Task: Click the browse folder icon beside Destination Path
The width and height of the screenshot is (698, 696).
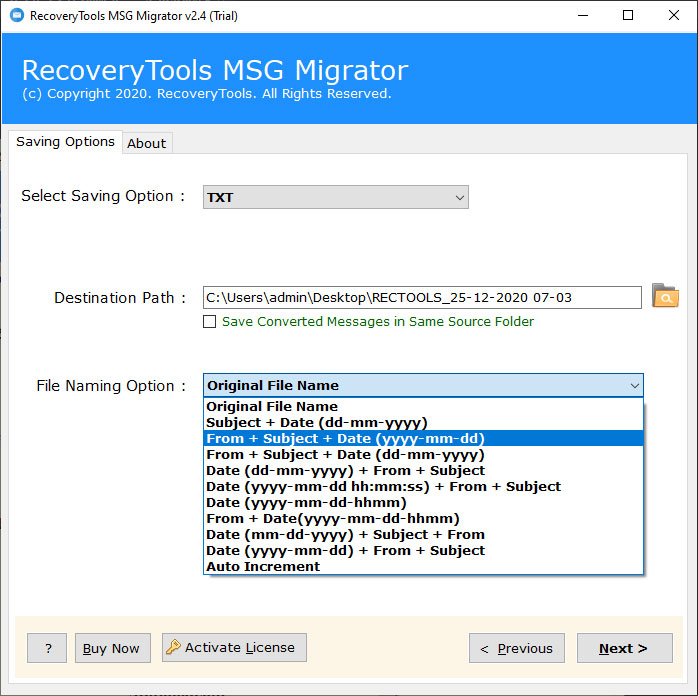Action: (x=665, y=296)
